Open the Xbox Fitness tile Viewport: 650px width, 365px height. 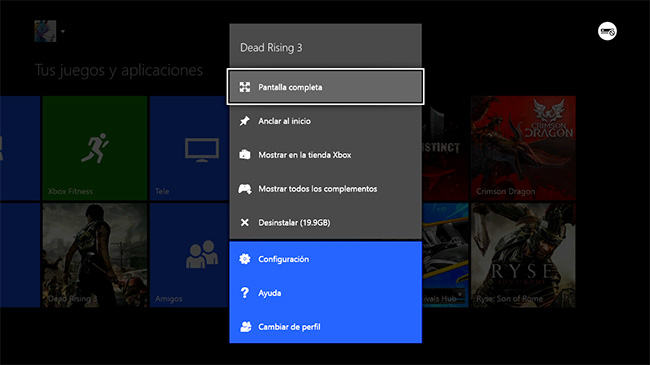95,148
